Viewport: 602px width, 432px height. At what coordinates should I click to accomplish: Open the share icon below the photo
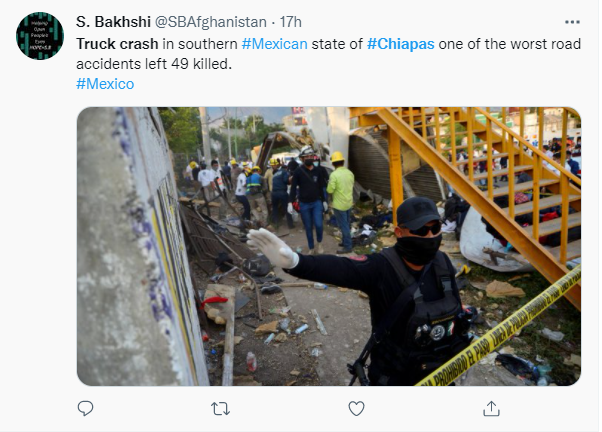tap(491, 409)
